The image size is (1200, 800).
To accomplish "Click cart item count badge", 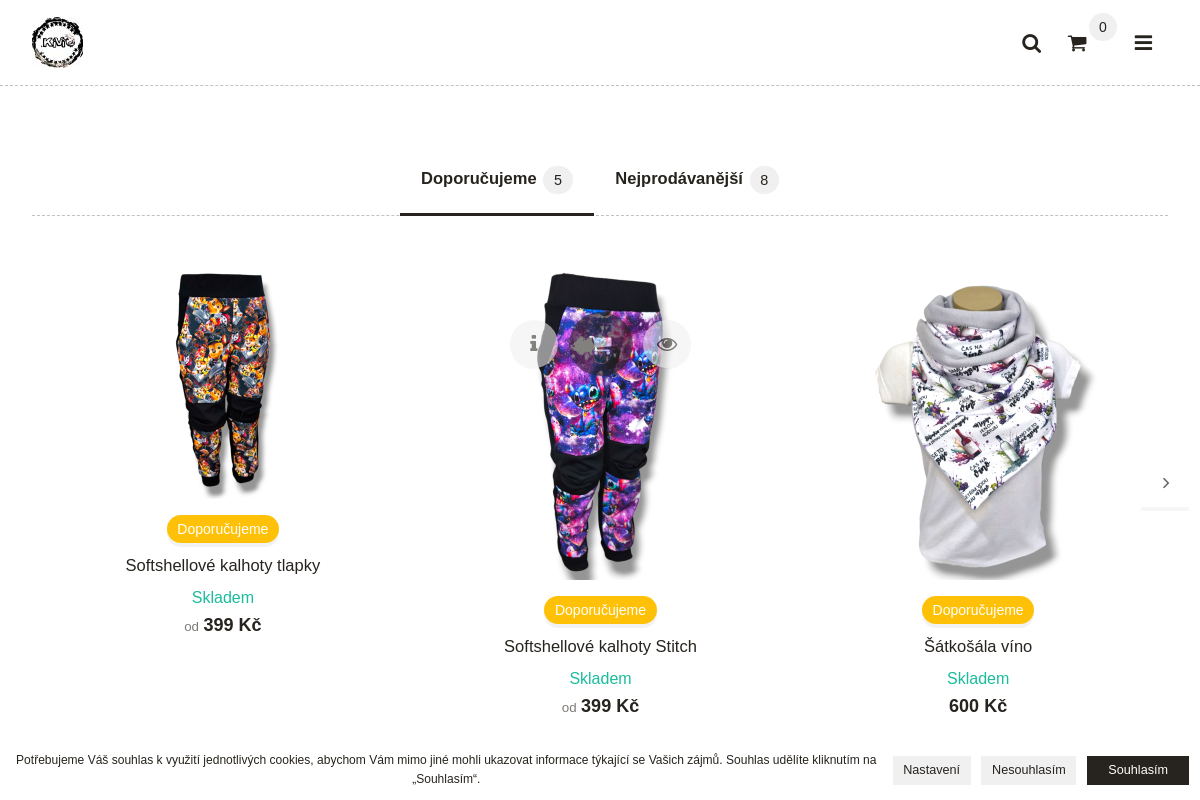I will [1103, 27].
